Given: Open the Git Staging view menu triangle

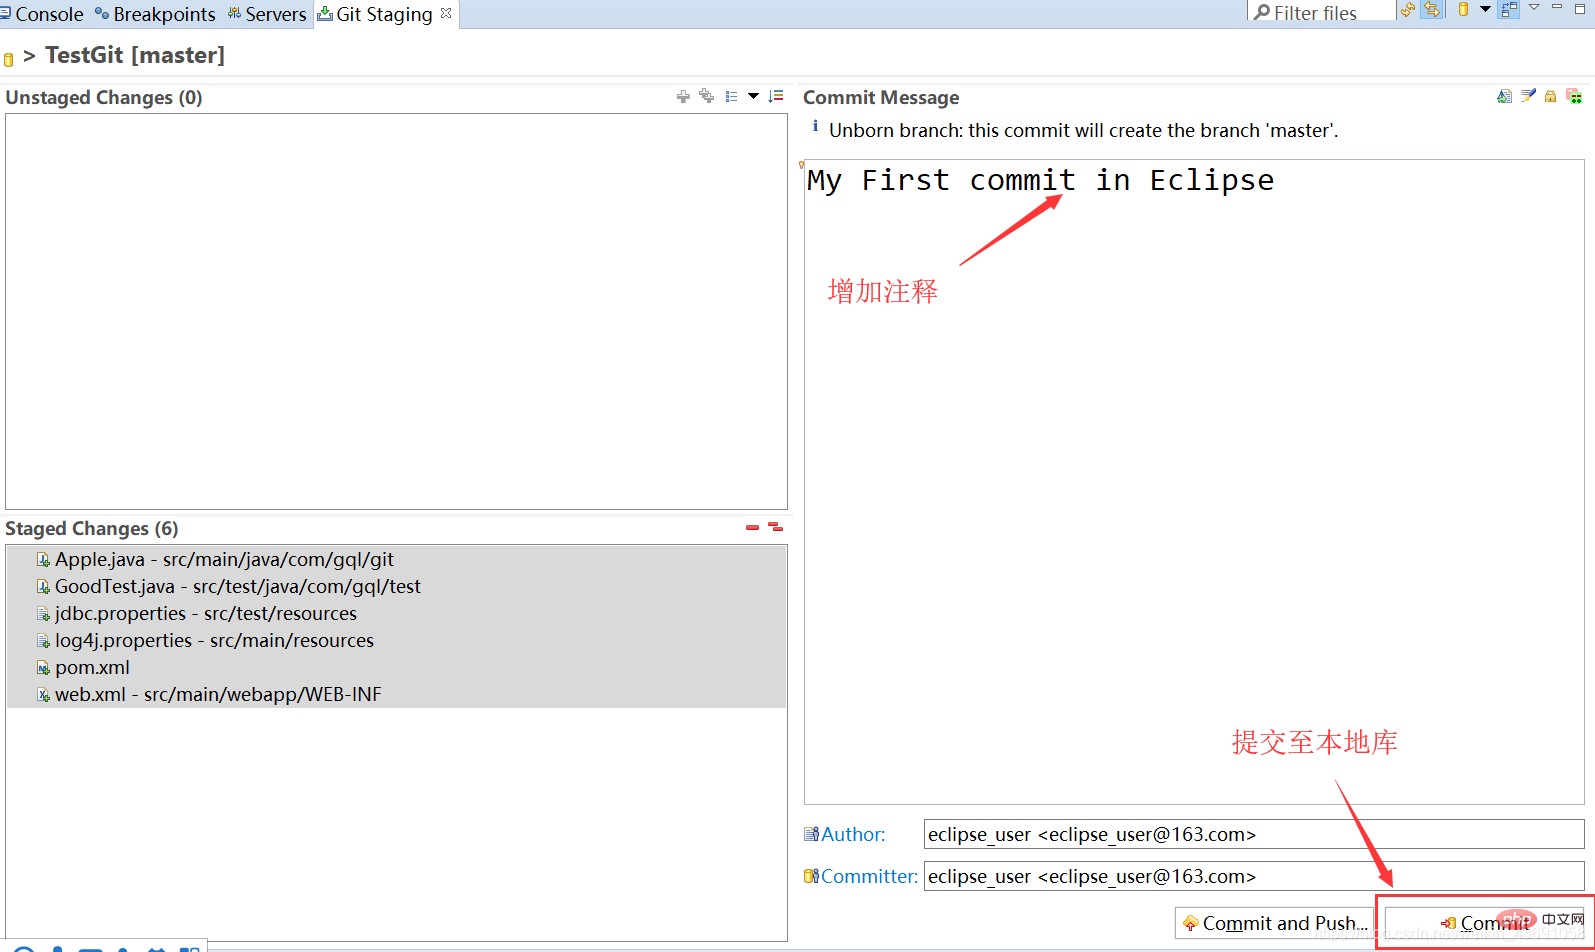Looking at the screenshot, I should (1534, 8).
